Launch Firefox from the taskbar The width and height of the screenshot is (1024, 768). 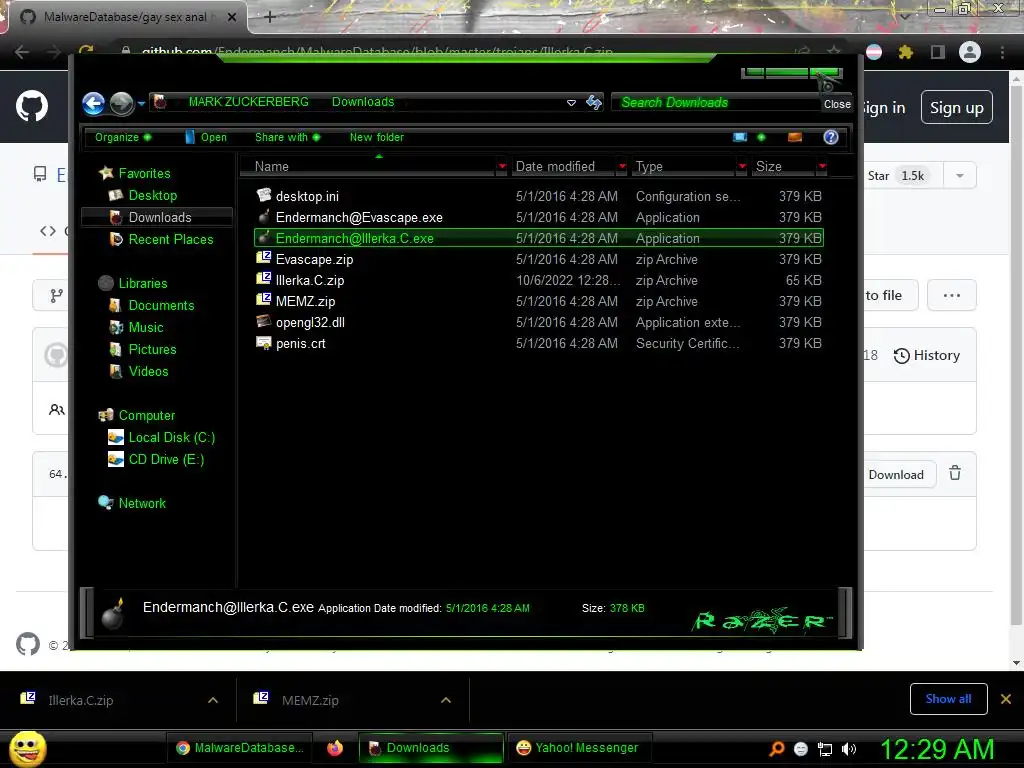[x=335, y=748]
